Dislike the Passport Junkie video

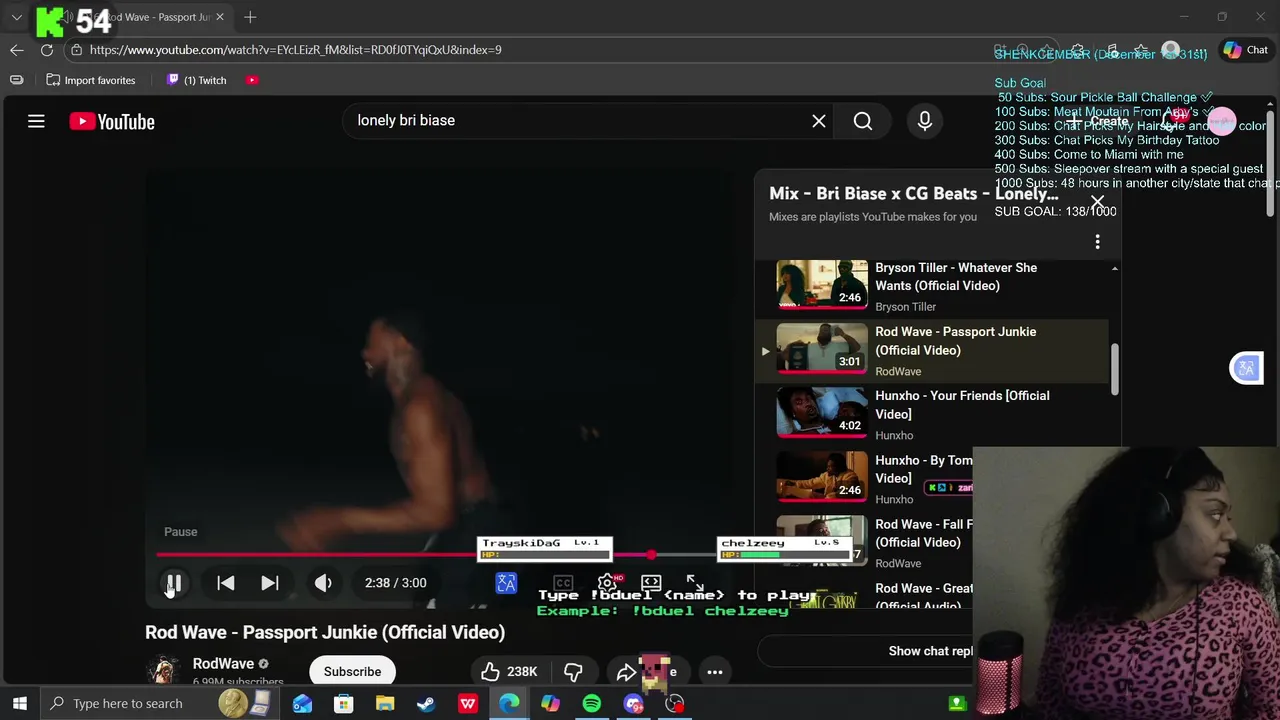[573, 672]
